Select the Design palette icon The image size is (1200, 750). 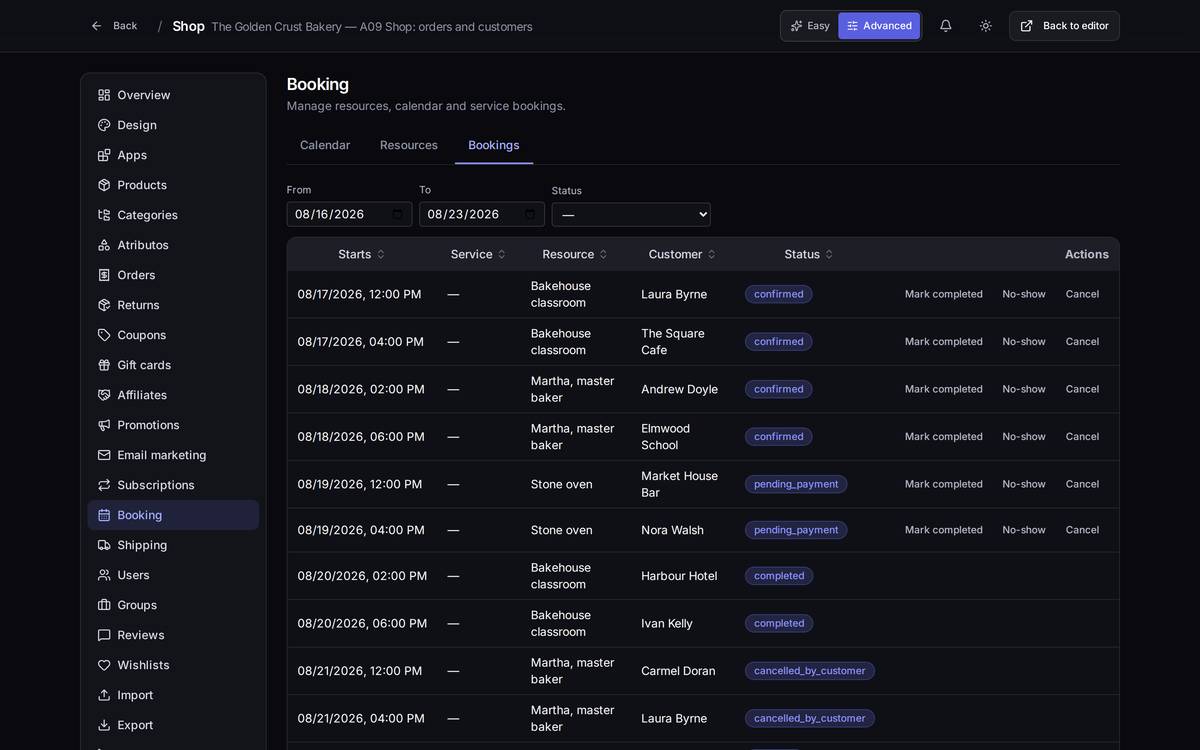[104, 125]
